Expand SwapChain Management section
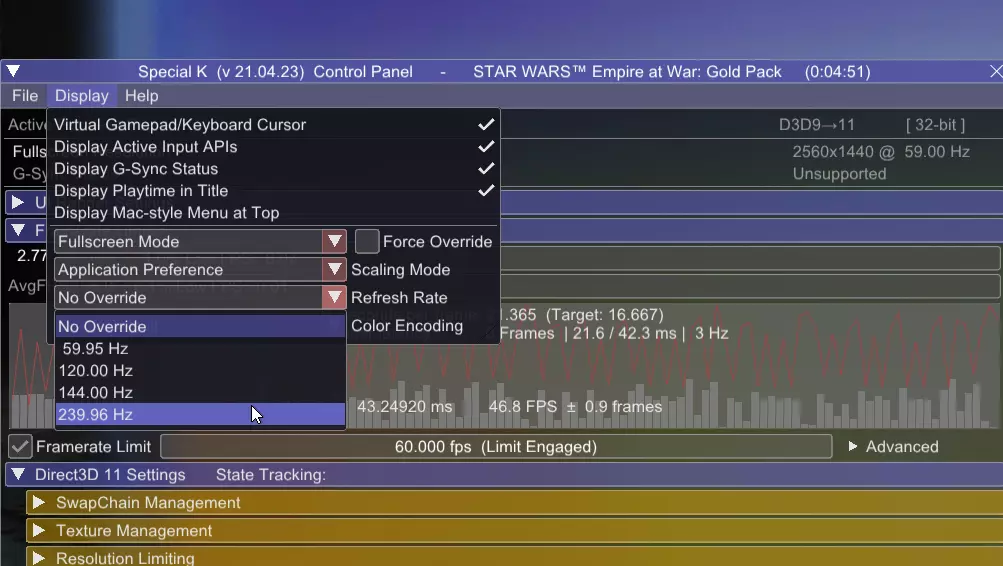This screenshot has width=1003, height=566. (x=39, y=503)
